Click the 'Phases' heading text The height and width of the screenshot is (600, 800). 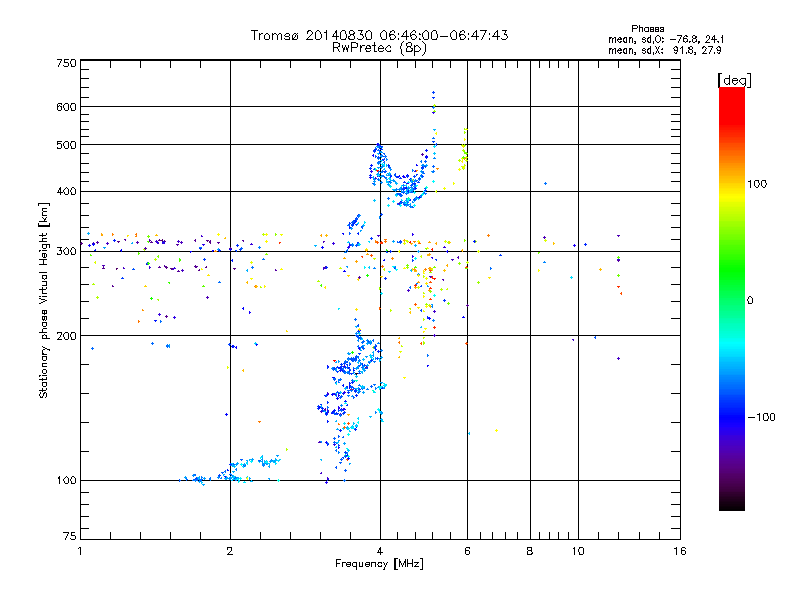coord(647,29)
